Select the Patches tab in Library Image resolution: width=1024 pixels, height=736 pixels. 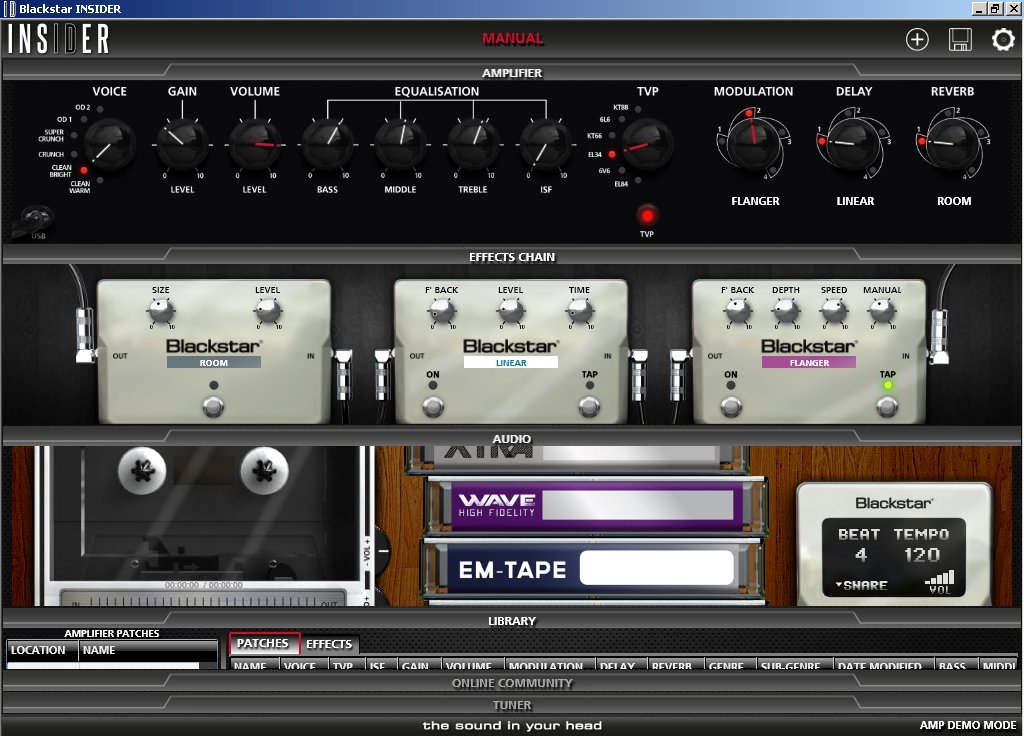tap(263, 644)
